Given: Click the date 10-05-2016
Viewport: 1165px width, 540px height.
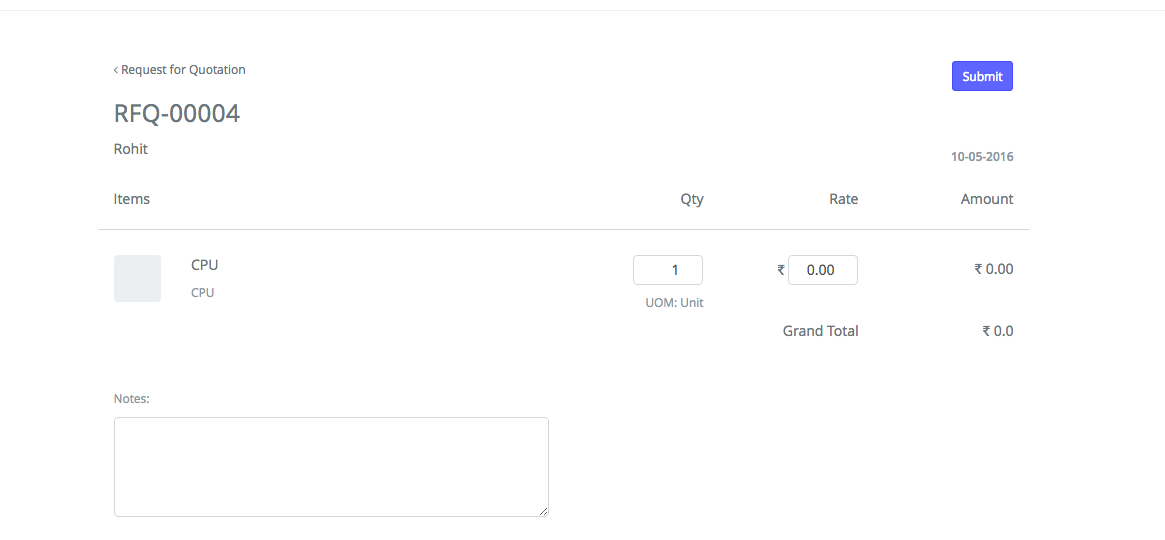Looking at the screenshot, I should tap(982, 157).
